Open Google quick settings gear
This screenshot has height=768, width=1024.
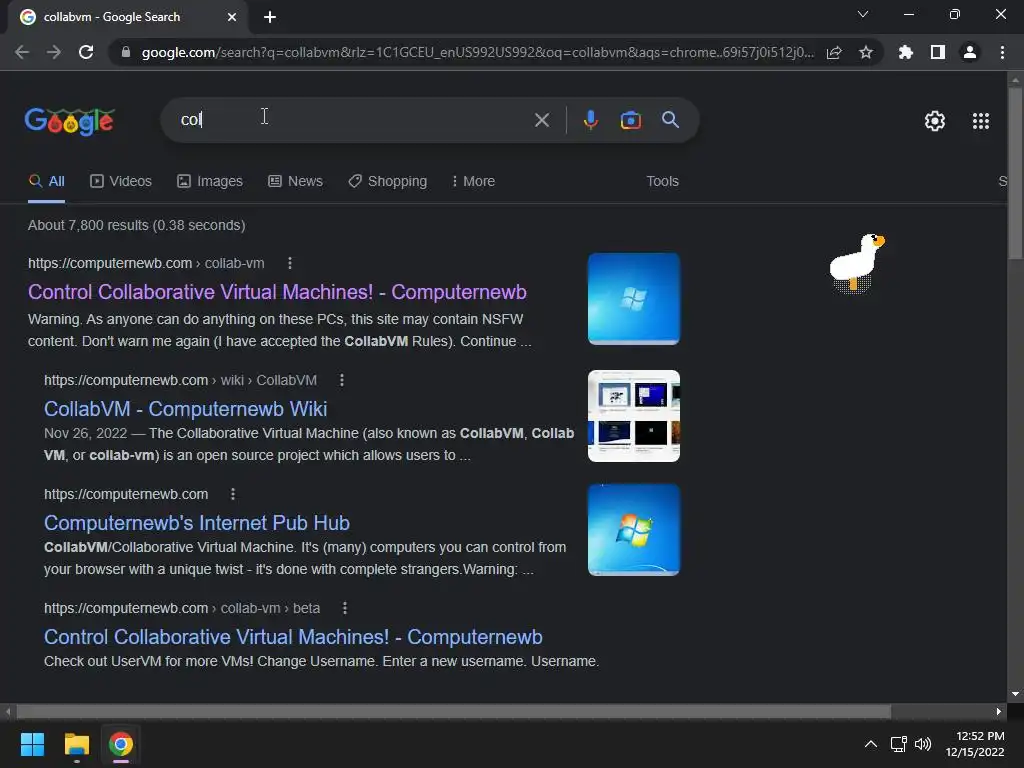click(x=935, y=121)
